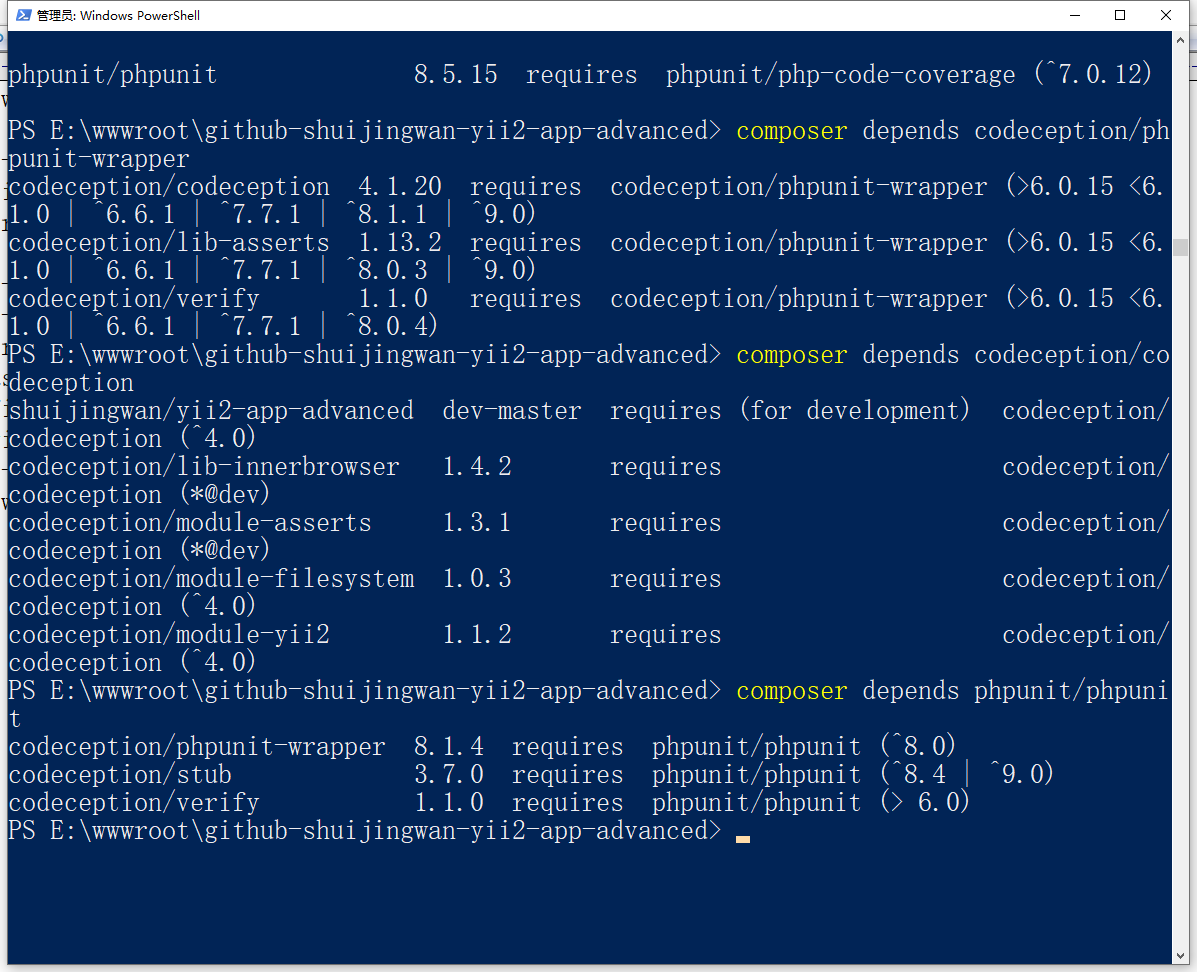Image resolution: width=1197 pixels, height=972 pixels.
Task: Minimize the PowerShell window
Action: tap(1074, 15)
